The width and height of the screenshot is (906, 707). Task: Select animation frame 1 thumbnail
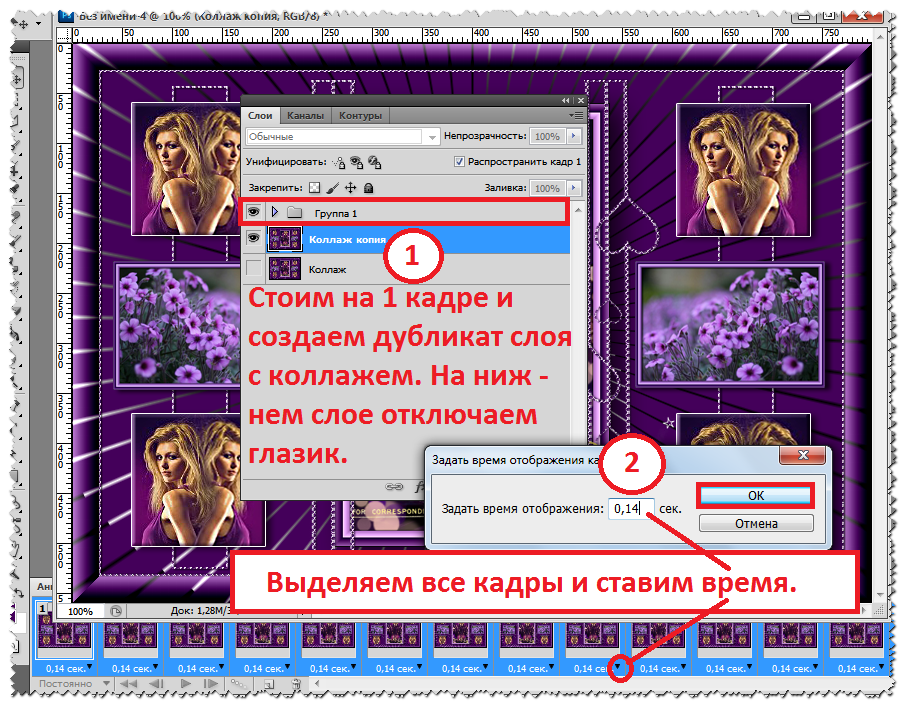pyautogui.click(x=65, y=635)
